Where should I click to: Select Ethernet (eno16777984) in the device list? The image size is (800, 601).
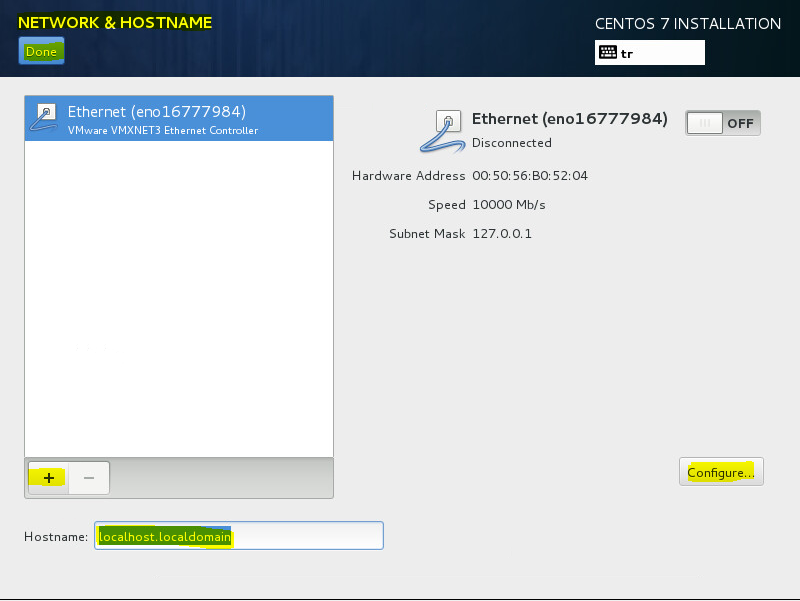pyautogui.click(x=179, y=118)
